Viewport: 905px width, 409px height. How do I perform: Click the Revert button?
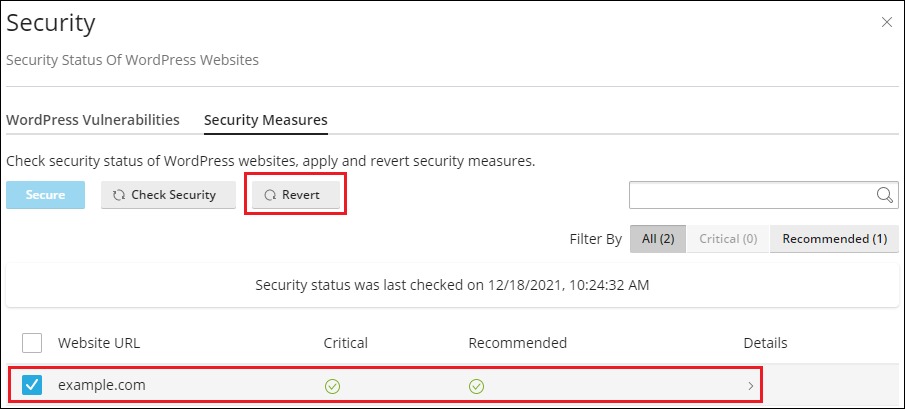tap(295, 195)
